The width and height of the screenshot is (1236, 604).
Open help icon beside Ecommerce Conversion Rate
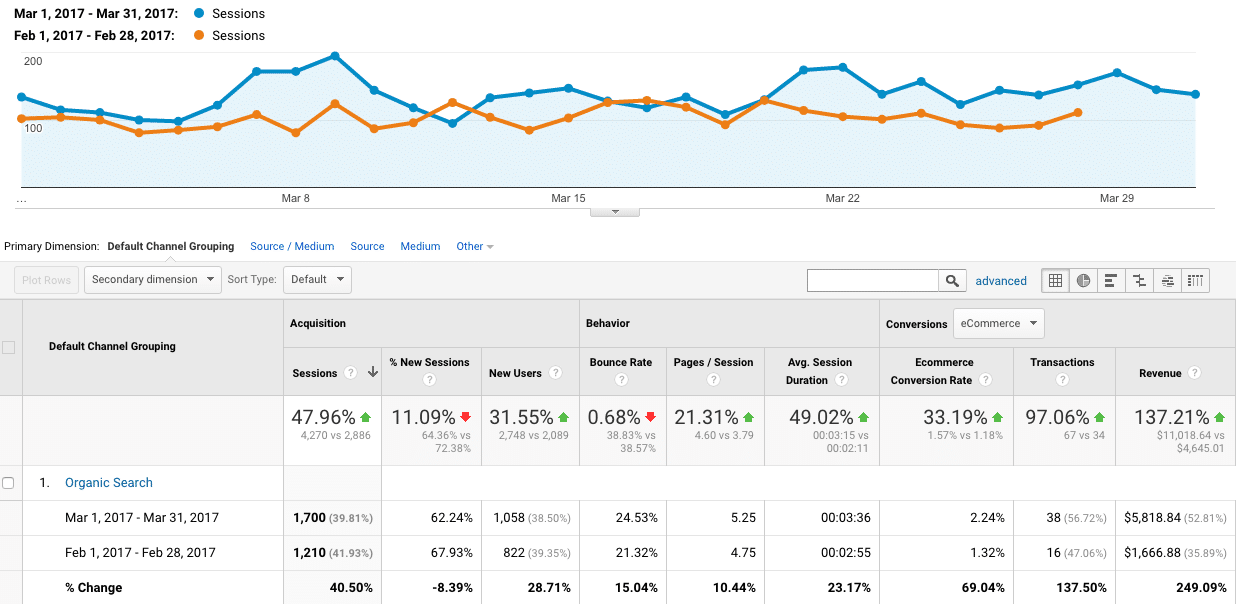[x=986, y=380]
